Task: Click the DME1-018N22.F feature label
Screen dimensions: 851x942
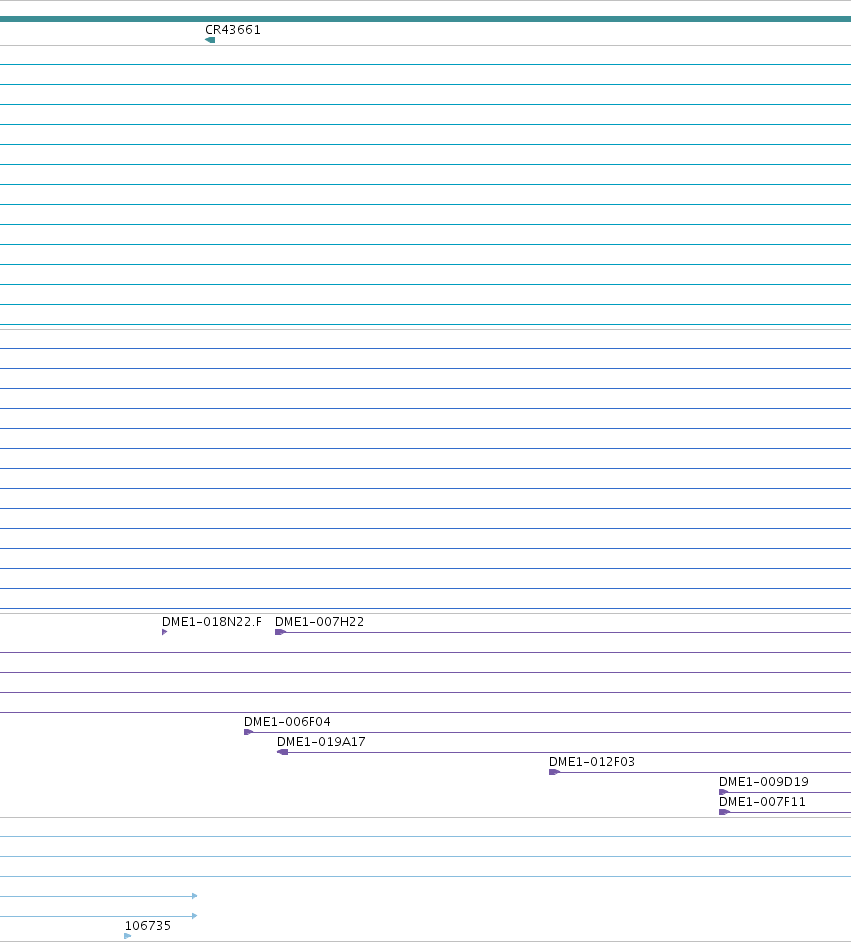Action: (211, 622)
